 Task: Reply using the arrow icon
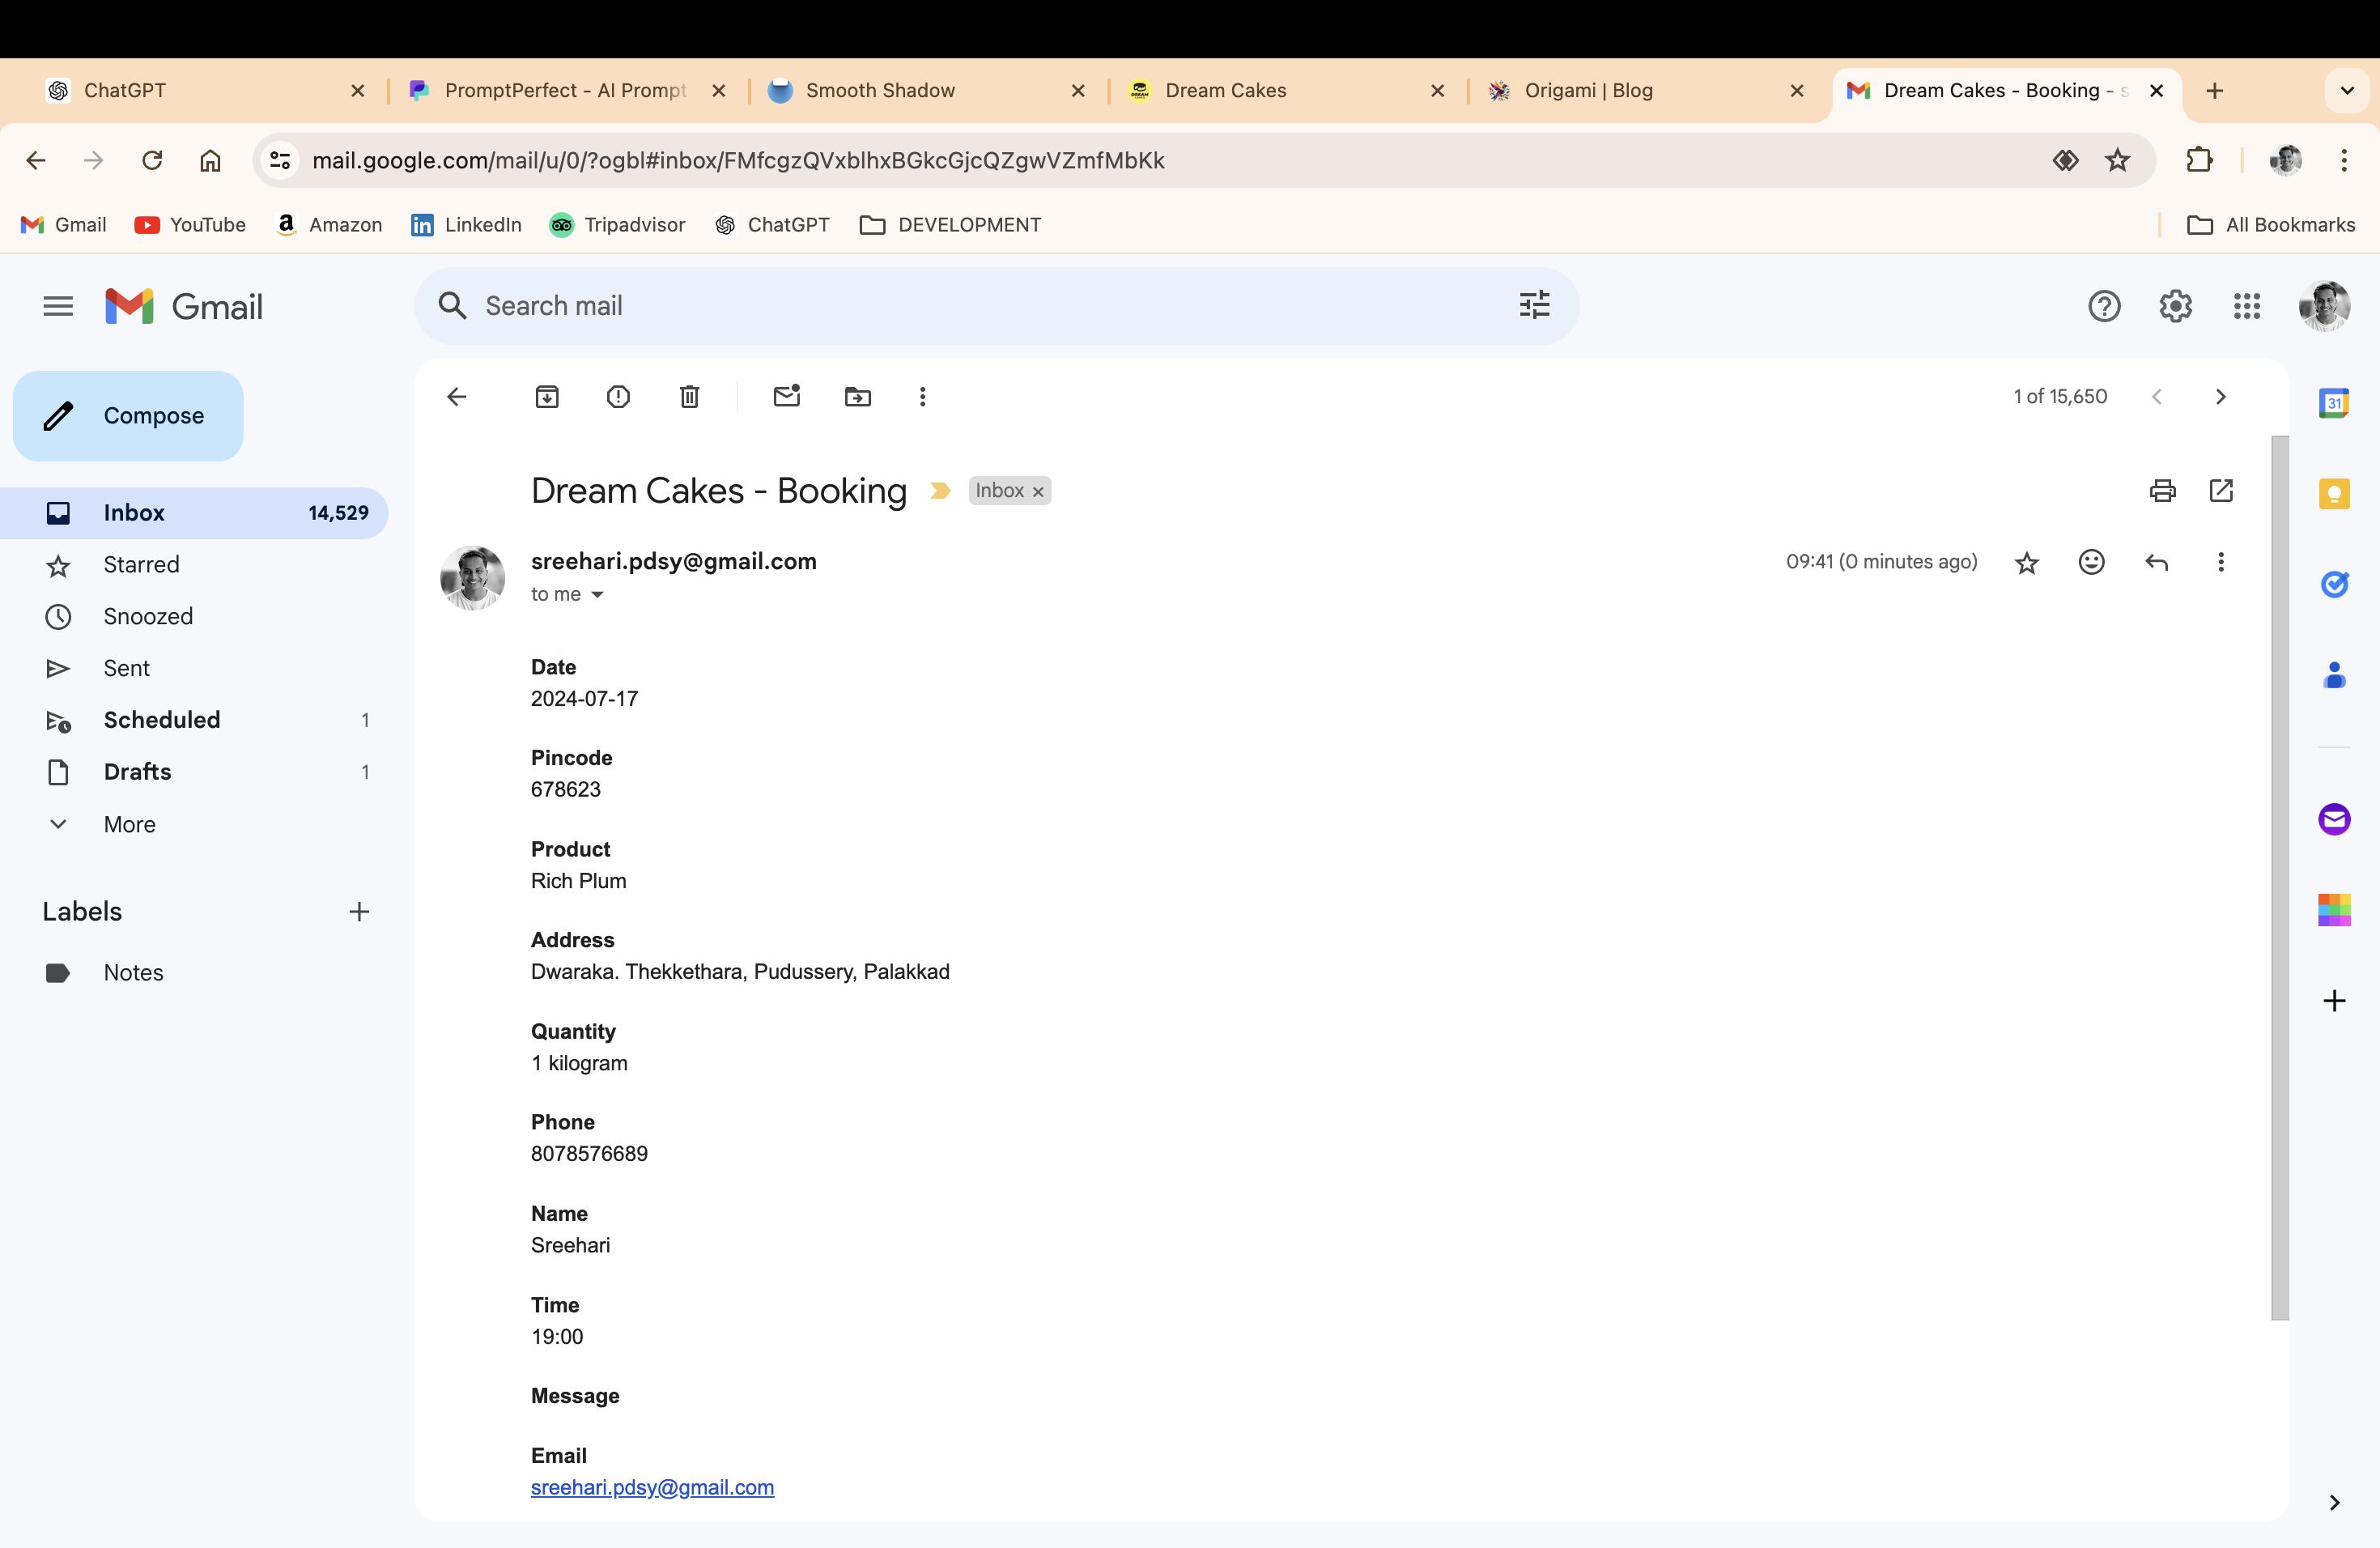coord(2156,562)
